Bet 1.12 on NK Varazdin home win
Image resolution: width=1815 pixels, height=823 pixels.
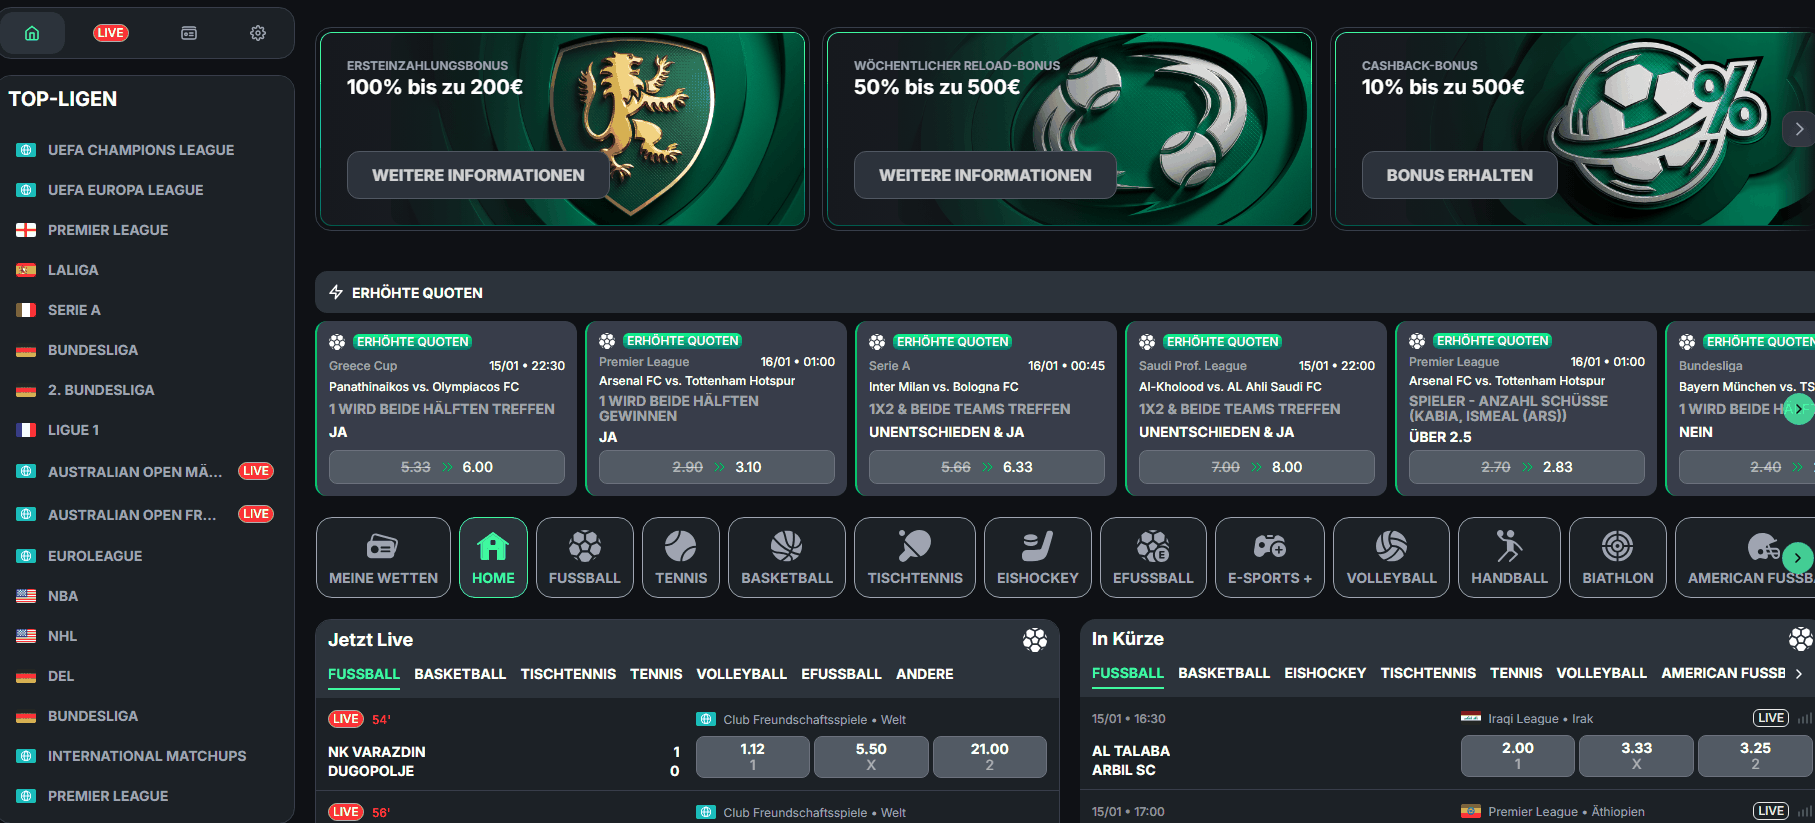click(752, 756)
